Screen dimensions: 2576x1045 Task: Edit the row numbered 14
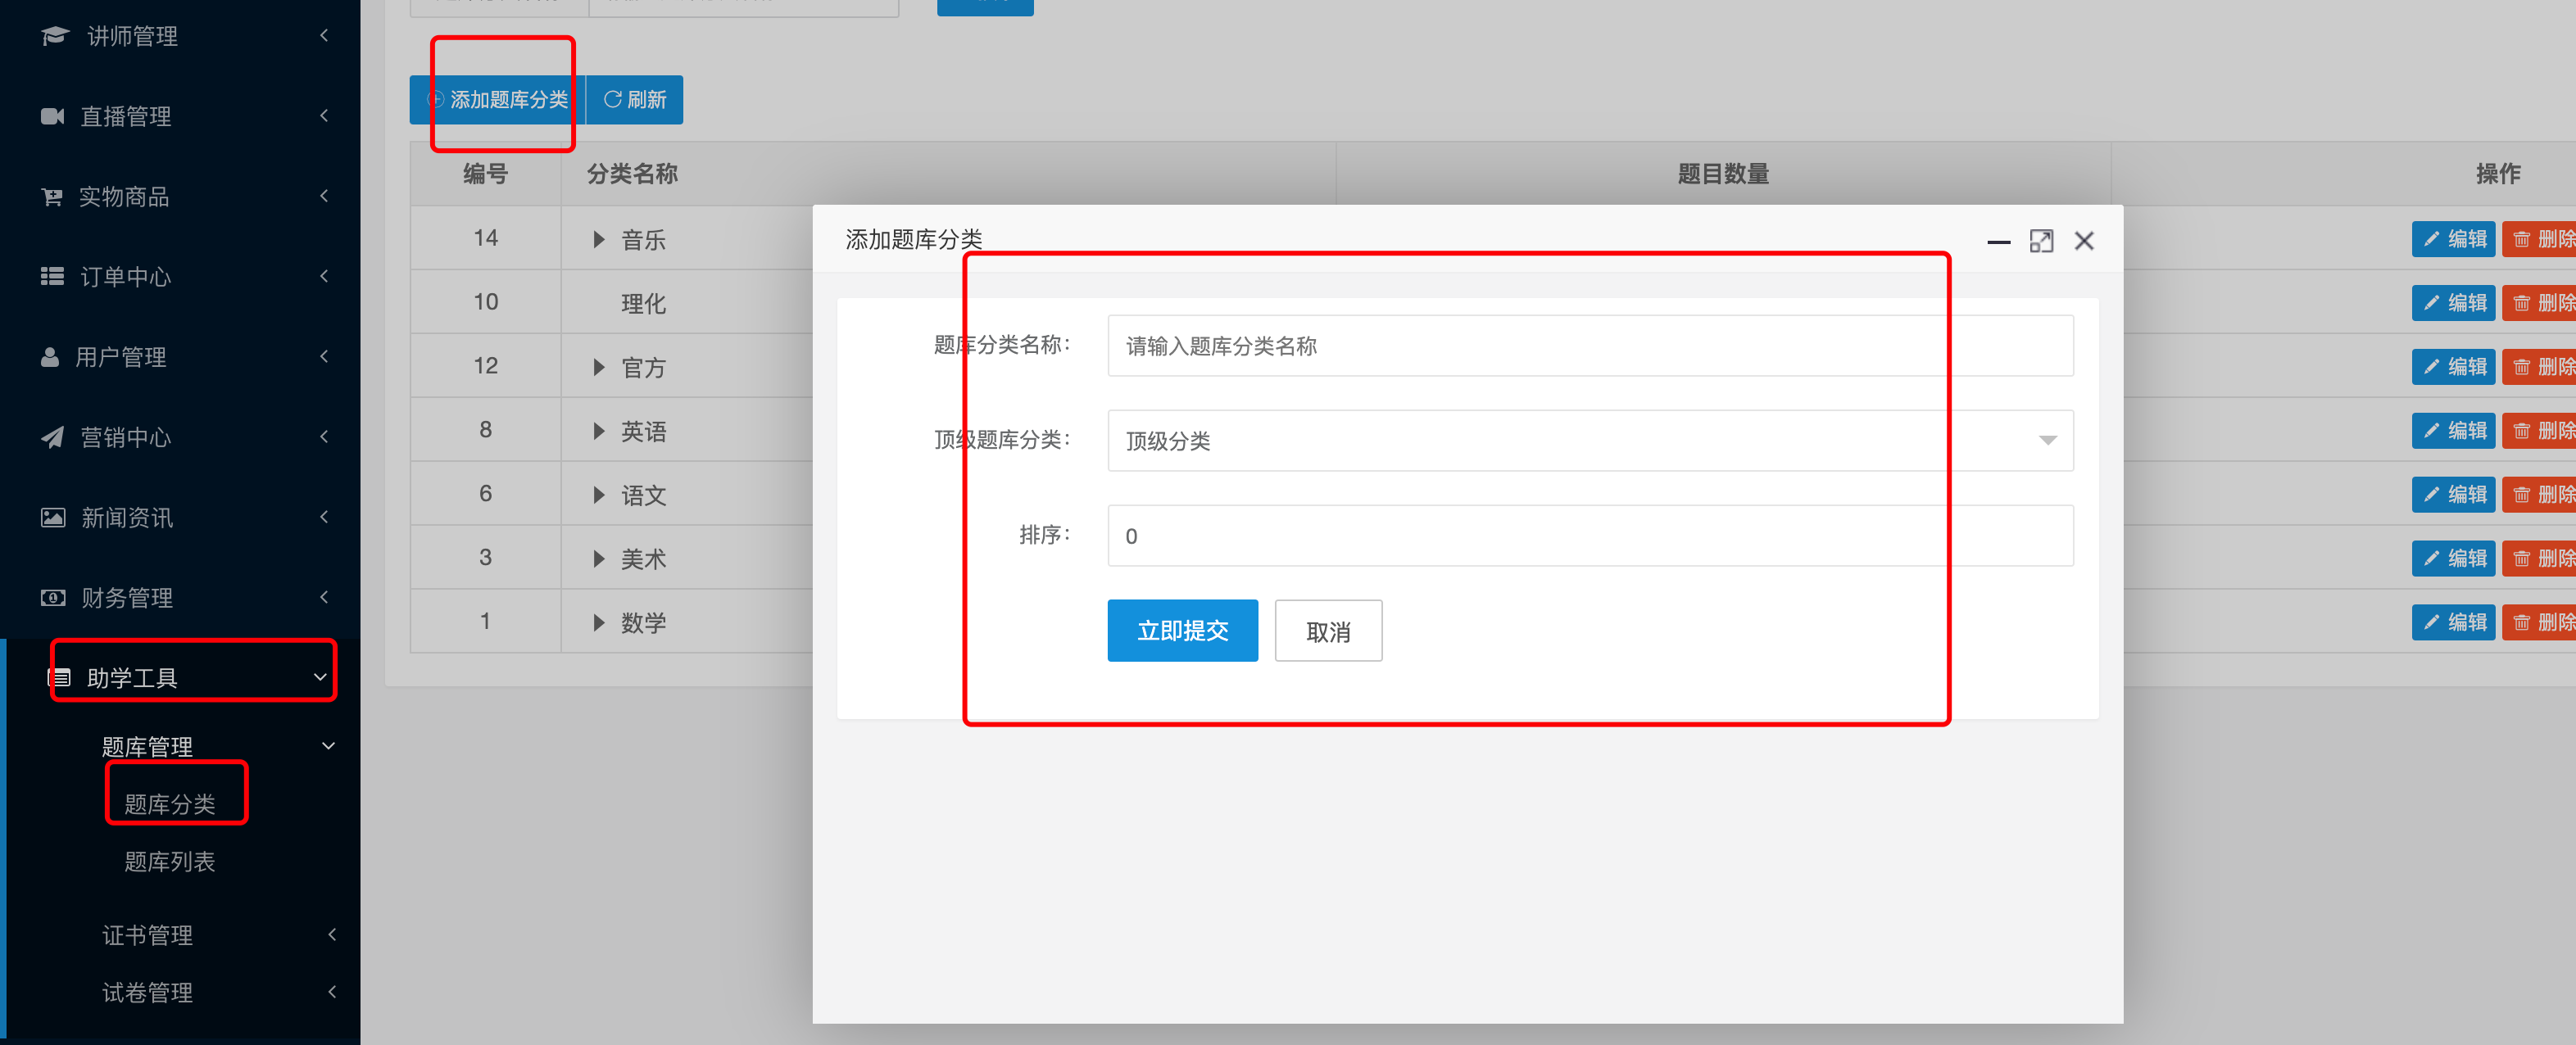click(x=2453, y=239)
